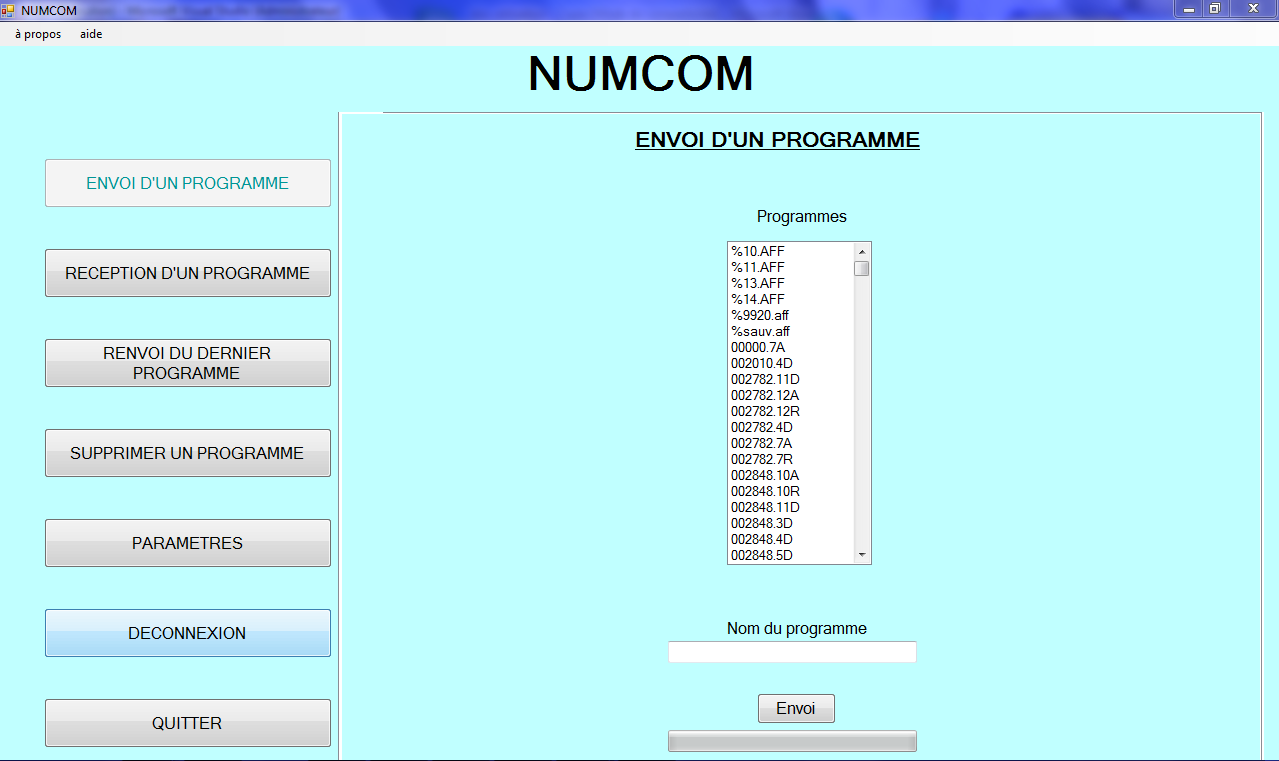Open RECEPTION D'UN PROGRAMME section
This screenshot has height=761, width=1279.
[x=187, y=273]
